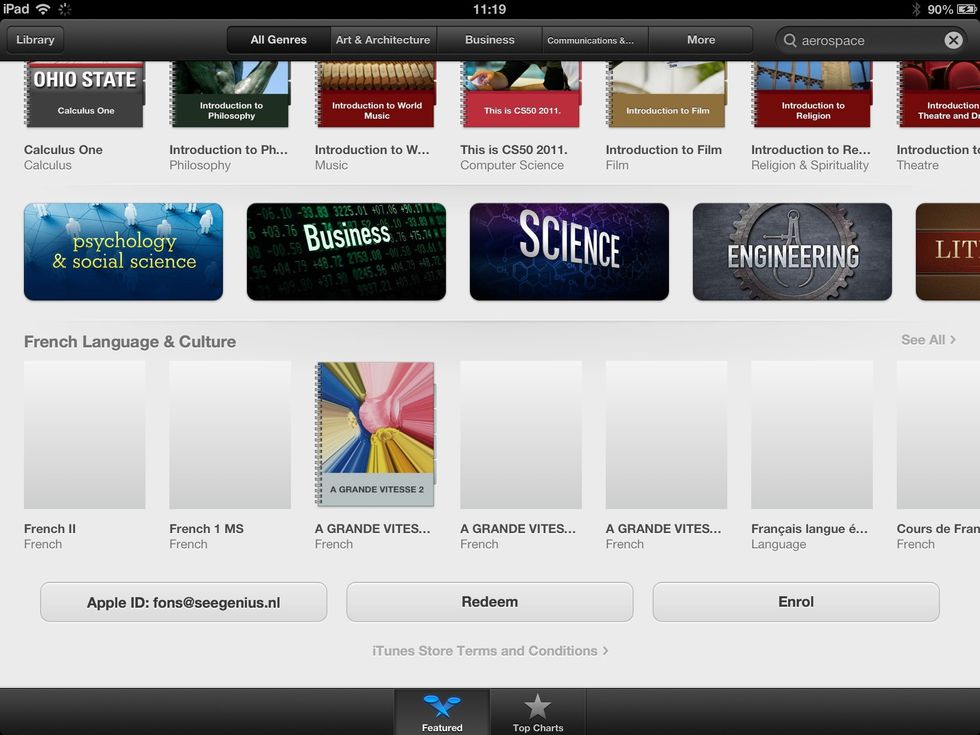Image resolution: width=980 pixels, height=735 pixels.
Task: Open Top Charts star icon
Action: click(x=538, y=707)
